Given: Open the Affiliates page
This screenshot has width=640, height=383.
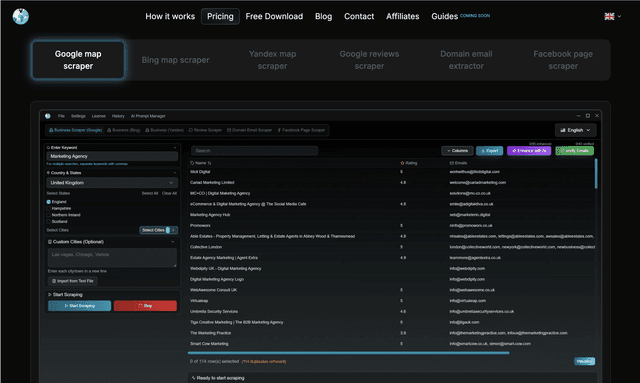Looking at the screenshot, I should [402, 16].
